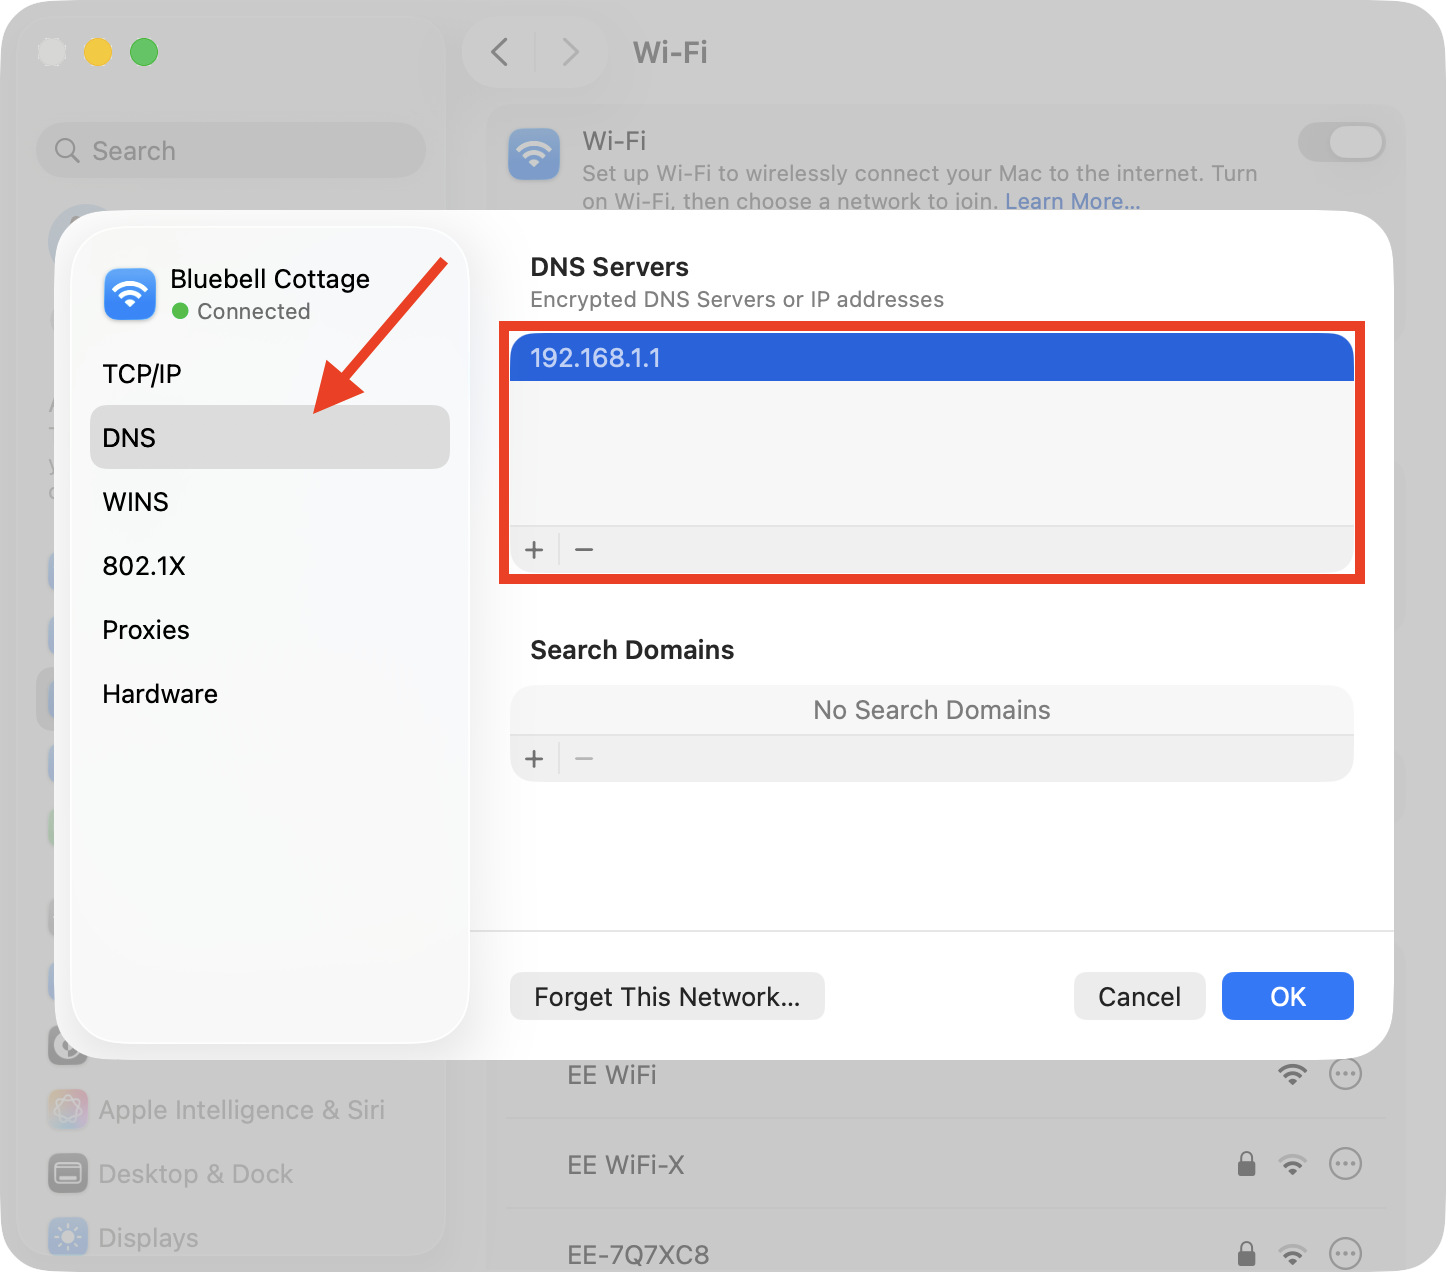The height and width of the screenshot is (1272, 1446).
Task: Open options menu for EE WiFi-X network
Action: pyautogui.click(x=1345, y=1163)
